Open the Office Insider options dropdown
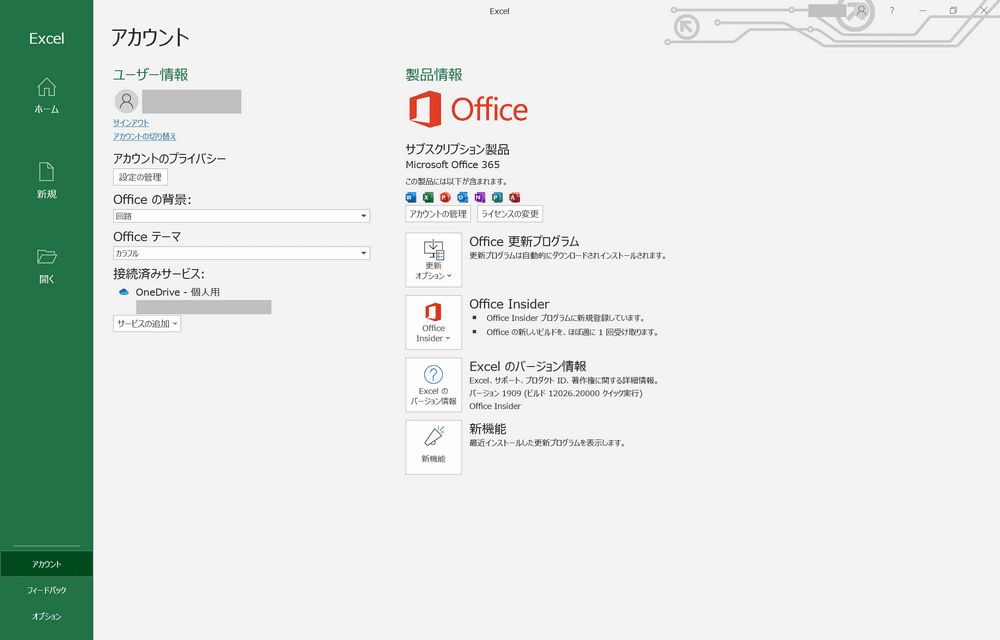The image size is (1000, 640). click(x=434, y=323)
